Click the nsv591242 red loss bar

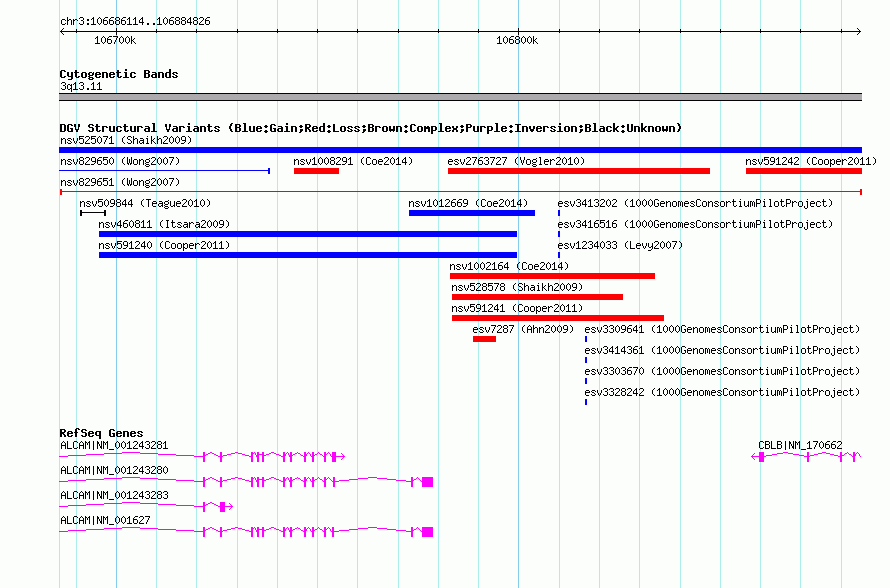pyautogui.click(x=804, y=171)
